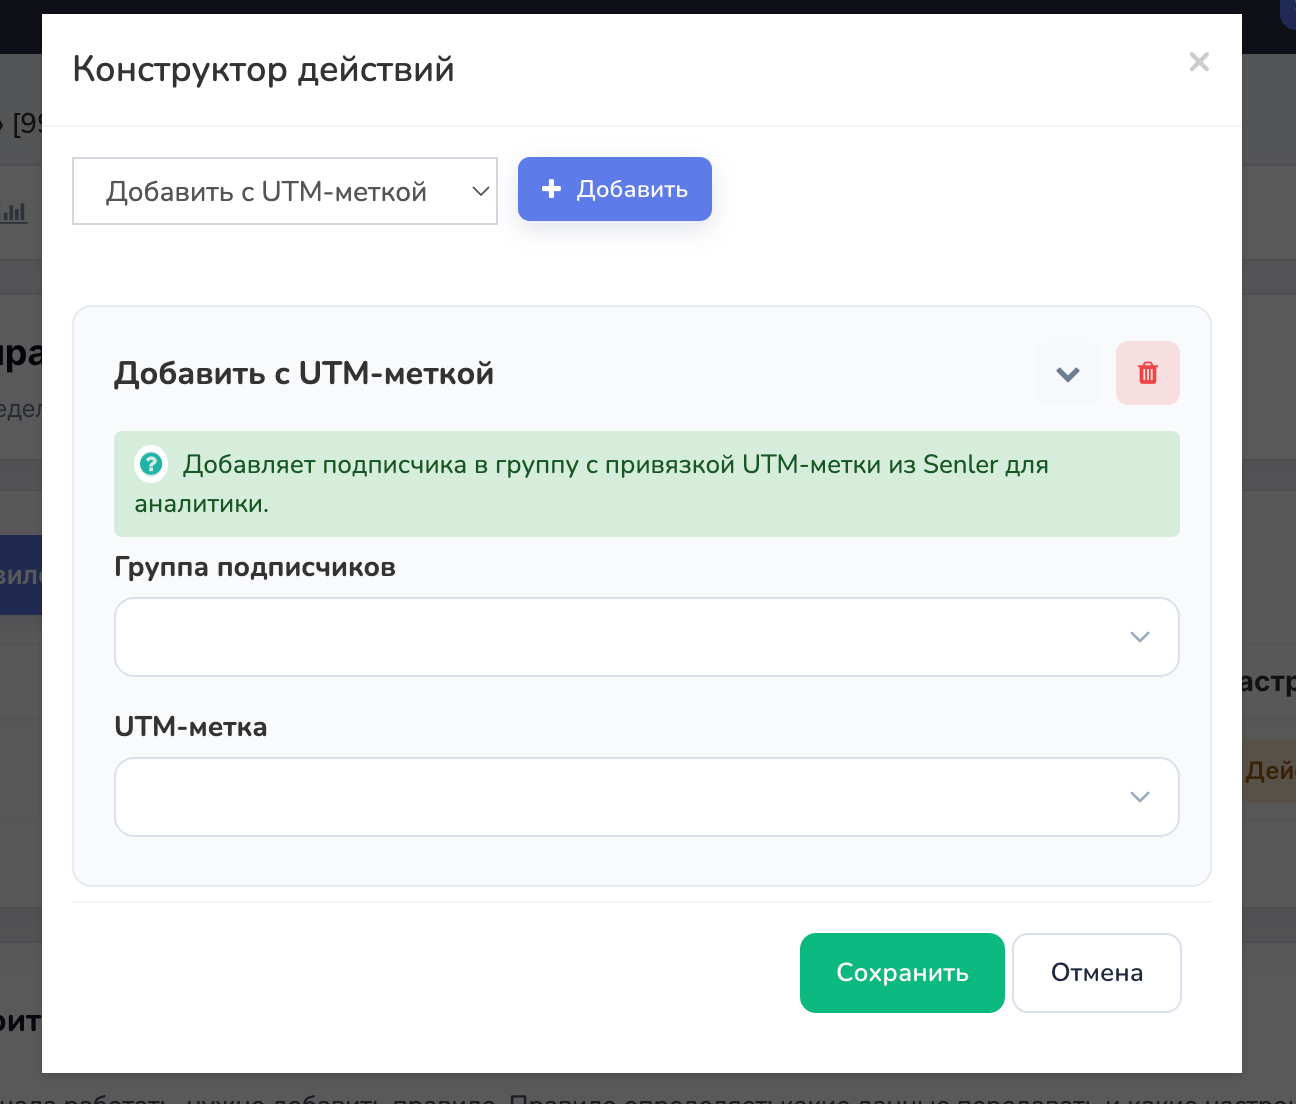The image size is (1296, 1104).
Task: Click the card heading 'Добавить с UTM-меткой'
Action: (304, 373)
